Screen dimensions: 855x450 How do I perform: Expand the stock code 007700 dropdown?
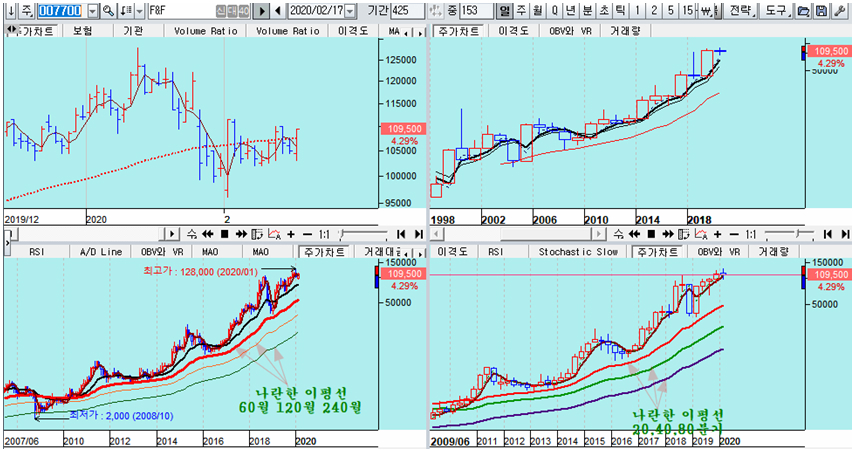tap(93, 11)
